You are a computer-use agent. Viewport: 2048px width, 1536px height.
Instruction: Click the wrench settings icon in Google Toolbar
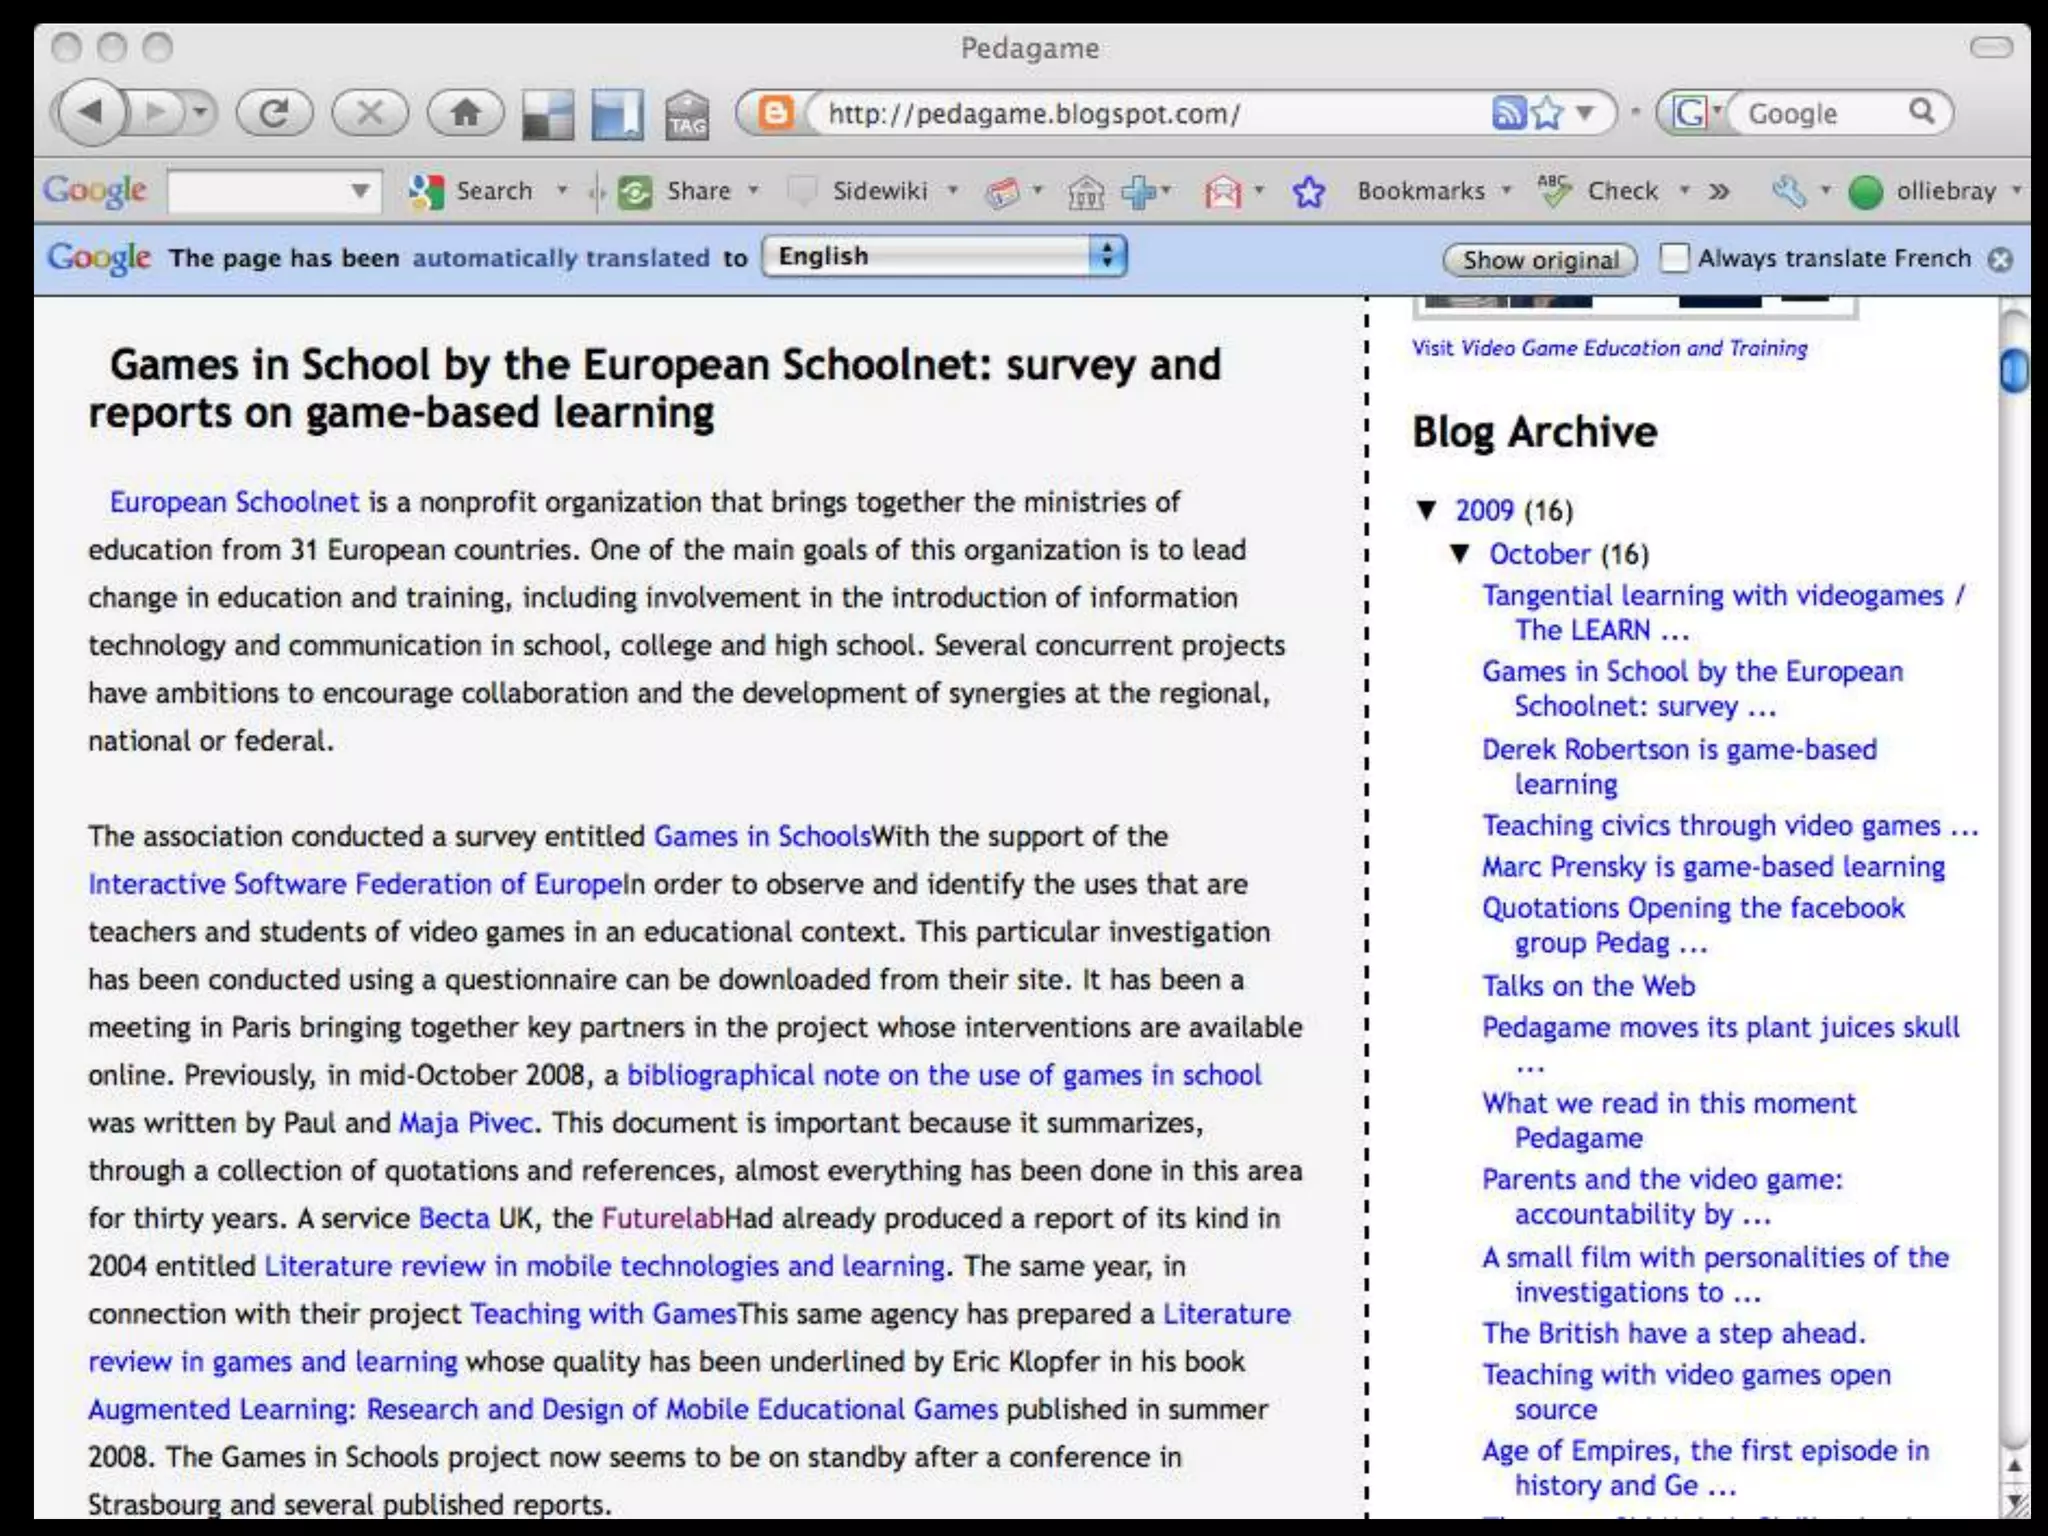tap(1788, 191)
